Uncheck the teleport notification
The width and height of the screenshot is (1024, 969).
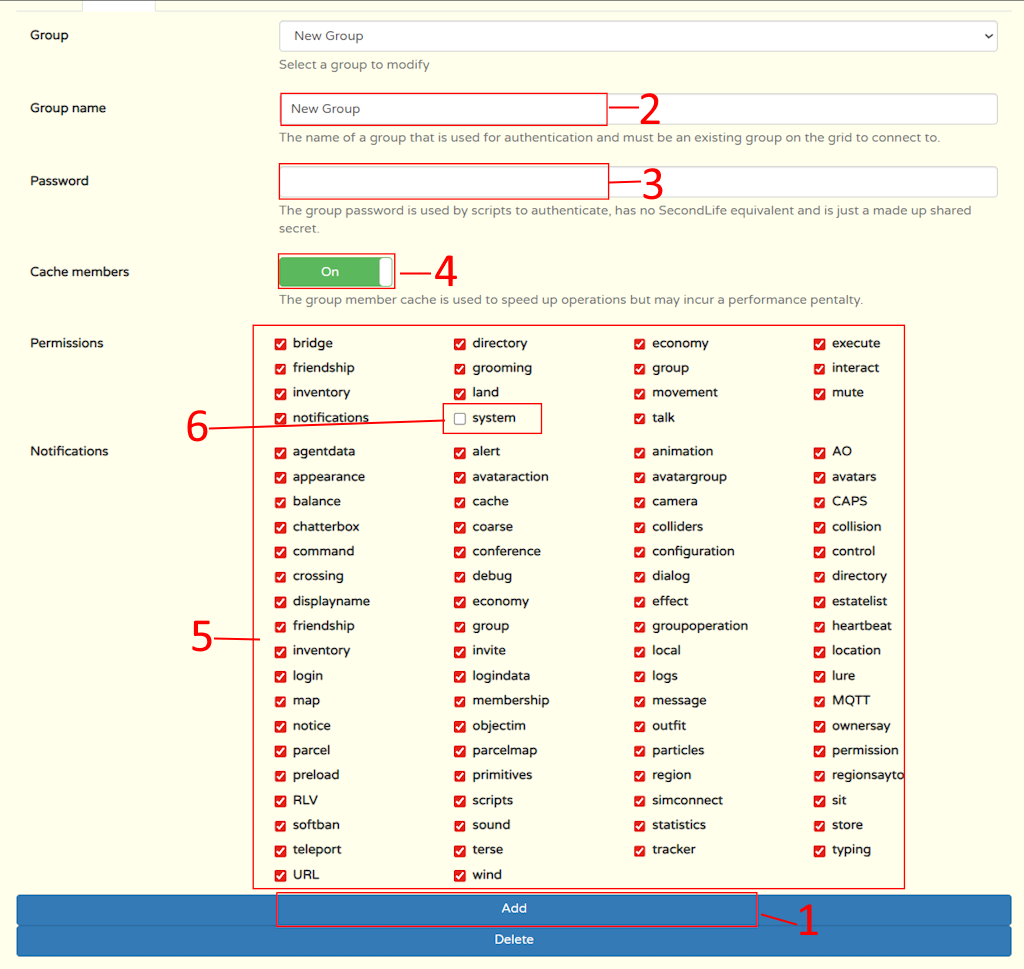pos(281,850)
